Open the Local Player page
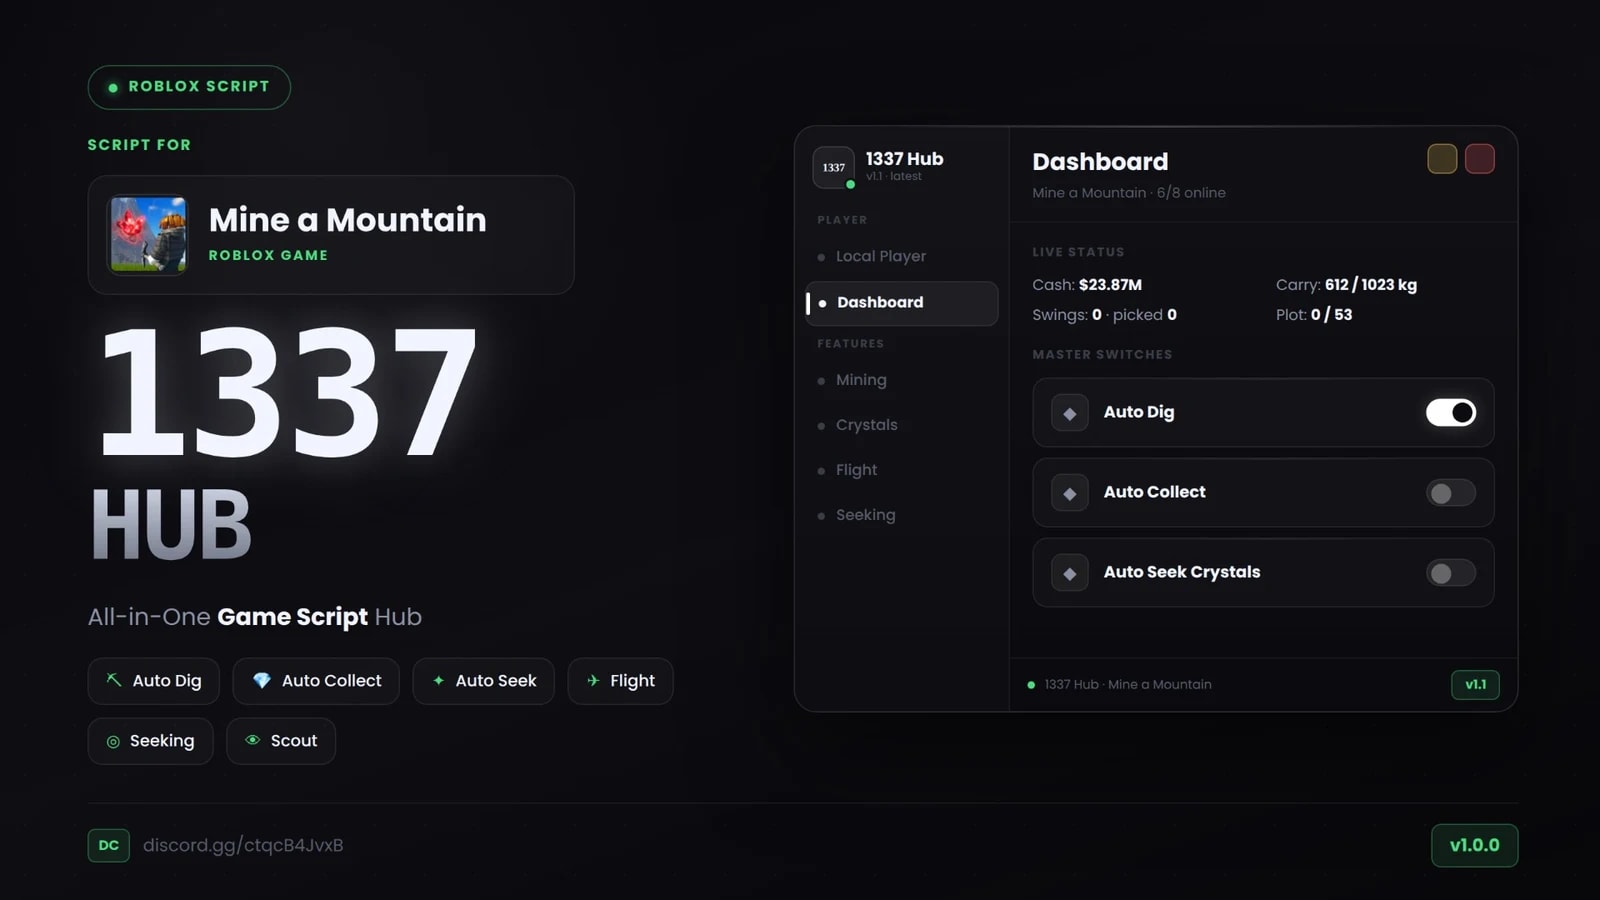The height and width of the screenshot is (900, 1600). pos(902,256)
